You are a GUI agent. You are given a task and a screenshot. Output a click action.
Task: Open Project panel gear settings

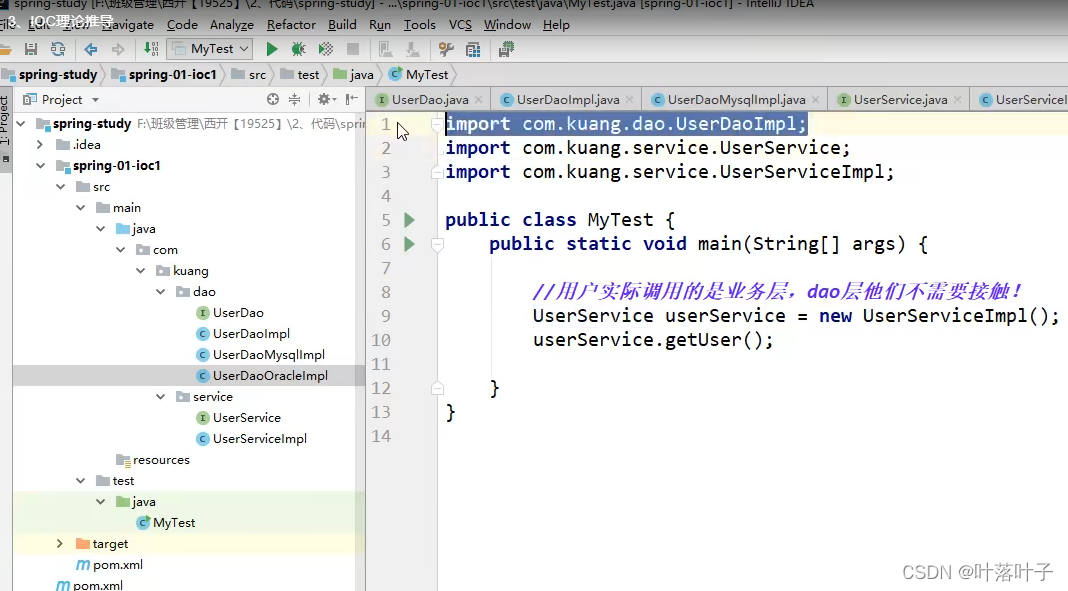326,99
